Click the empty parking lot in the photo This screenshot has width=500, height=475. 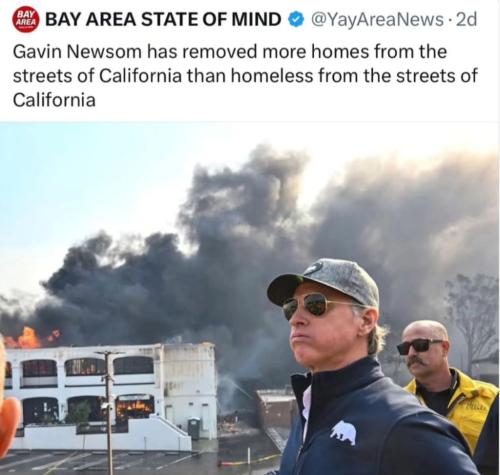(x=133, y=462)
